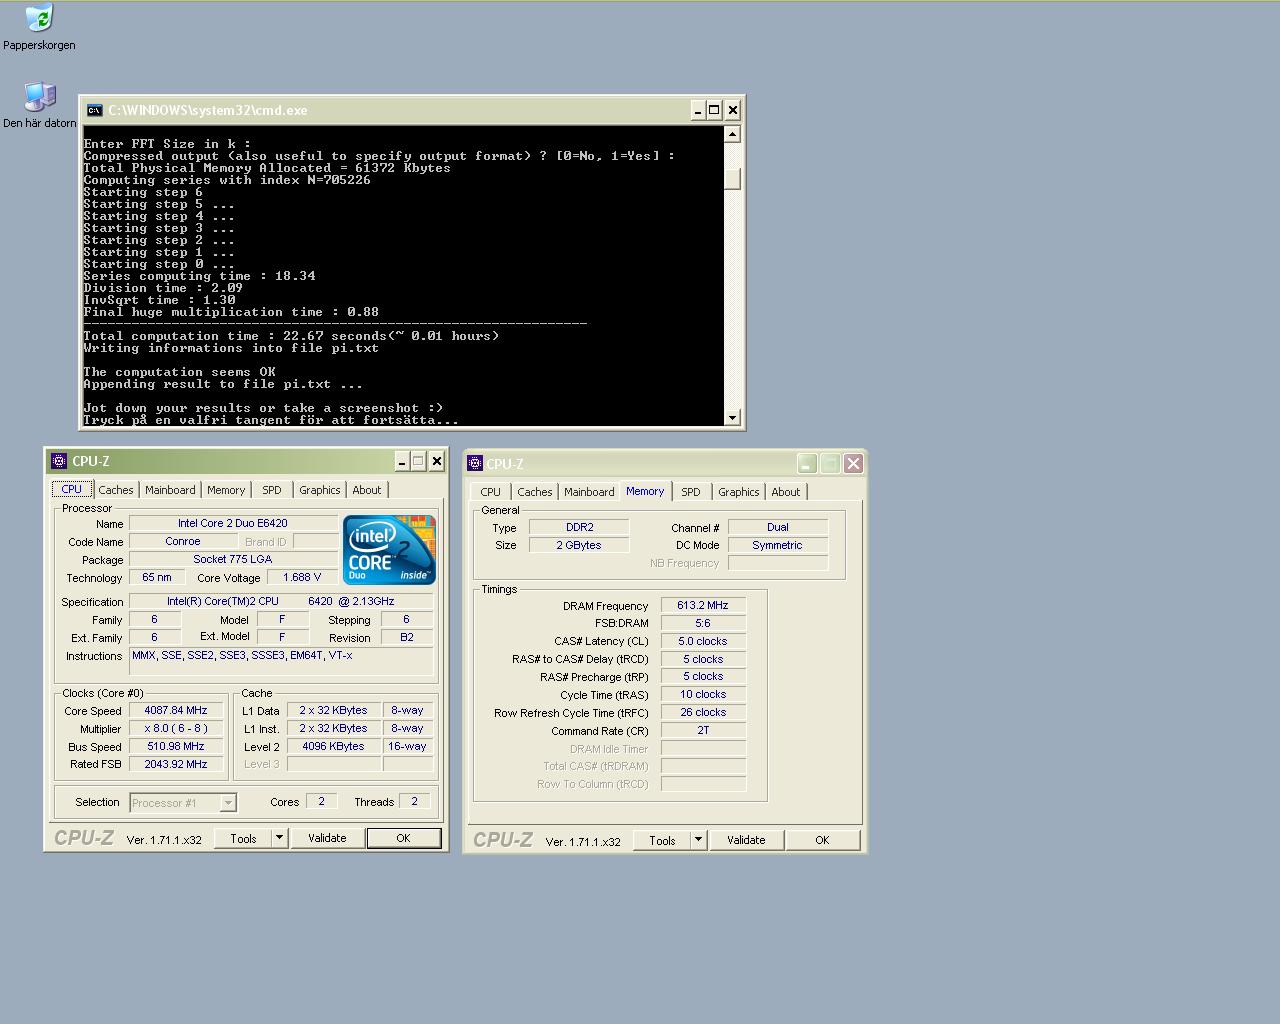Click the Code Name value Conroe
Image resolution: width=1280 pixels, height=1024 pixels.
[x=183, y=541]
